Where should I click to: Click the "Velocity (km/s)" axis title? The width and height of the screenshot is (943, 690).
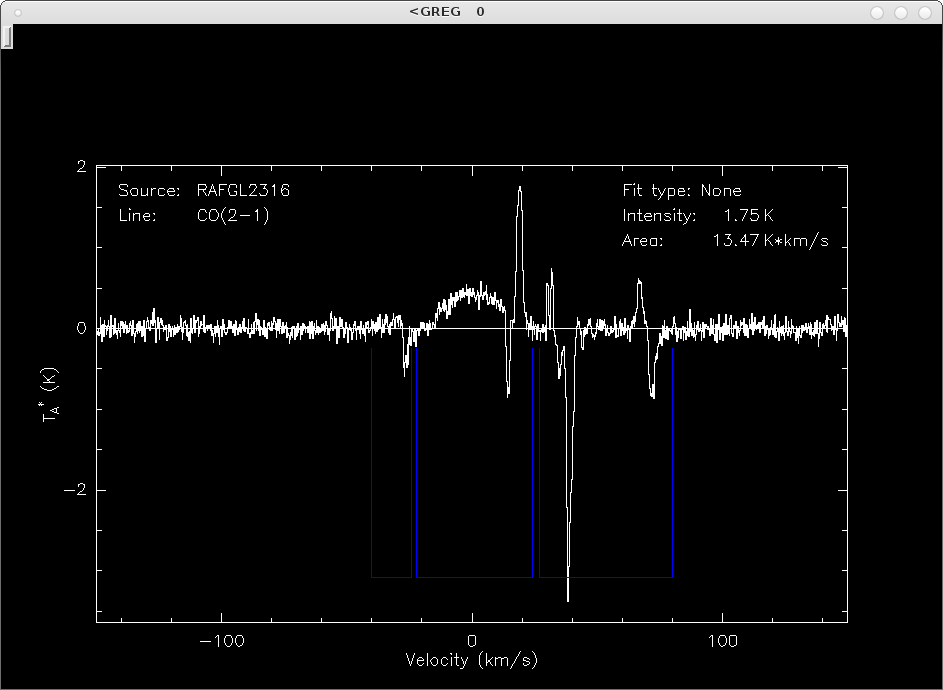(x=472, y=661)
